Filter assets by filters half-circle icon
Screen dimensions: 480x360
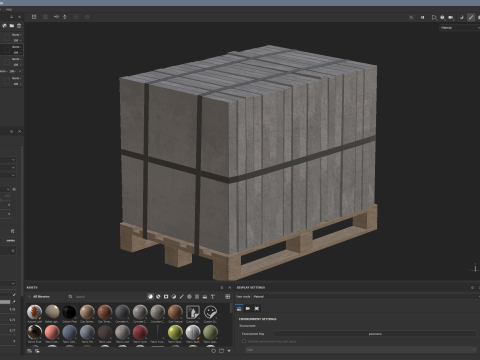[174, 296]
